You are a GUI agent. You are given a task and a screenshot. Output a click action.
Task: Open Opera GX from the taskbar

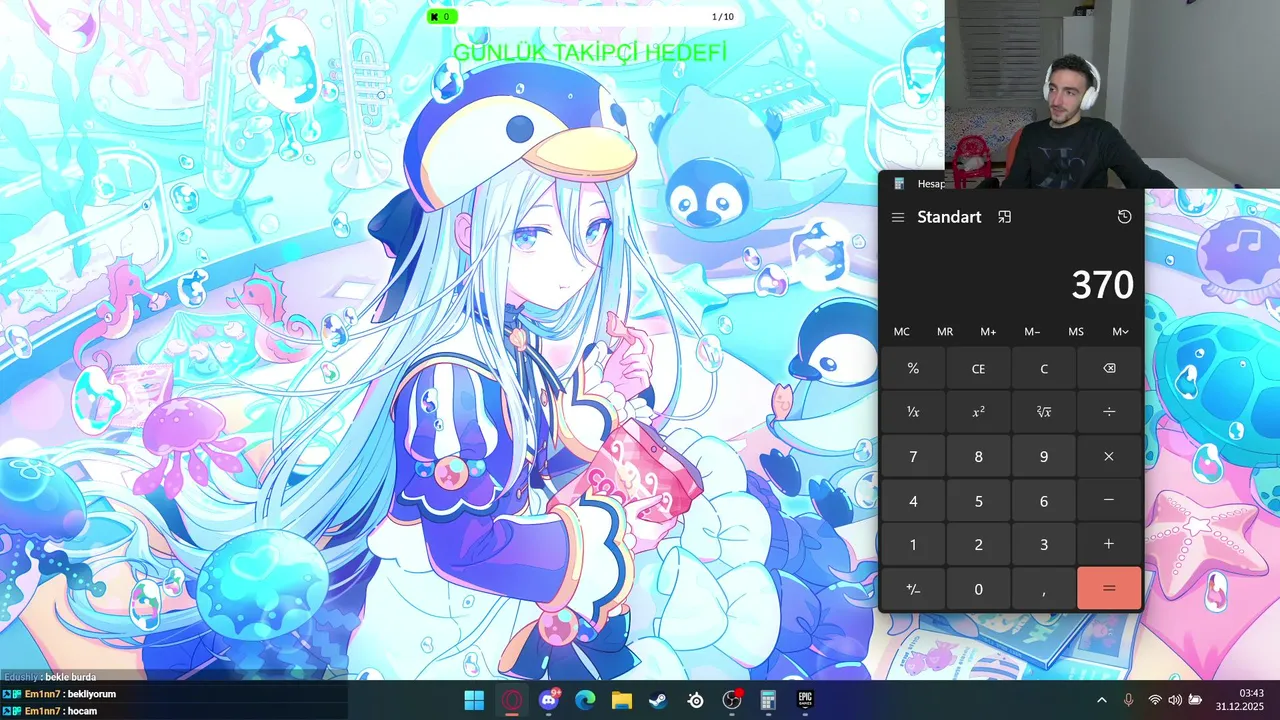pos(511,700)
